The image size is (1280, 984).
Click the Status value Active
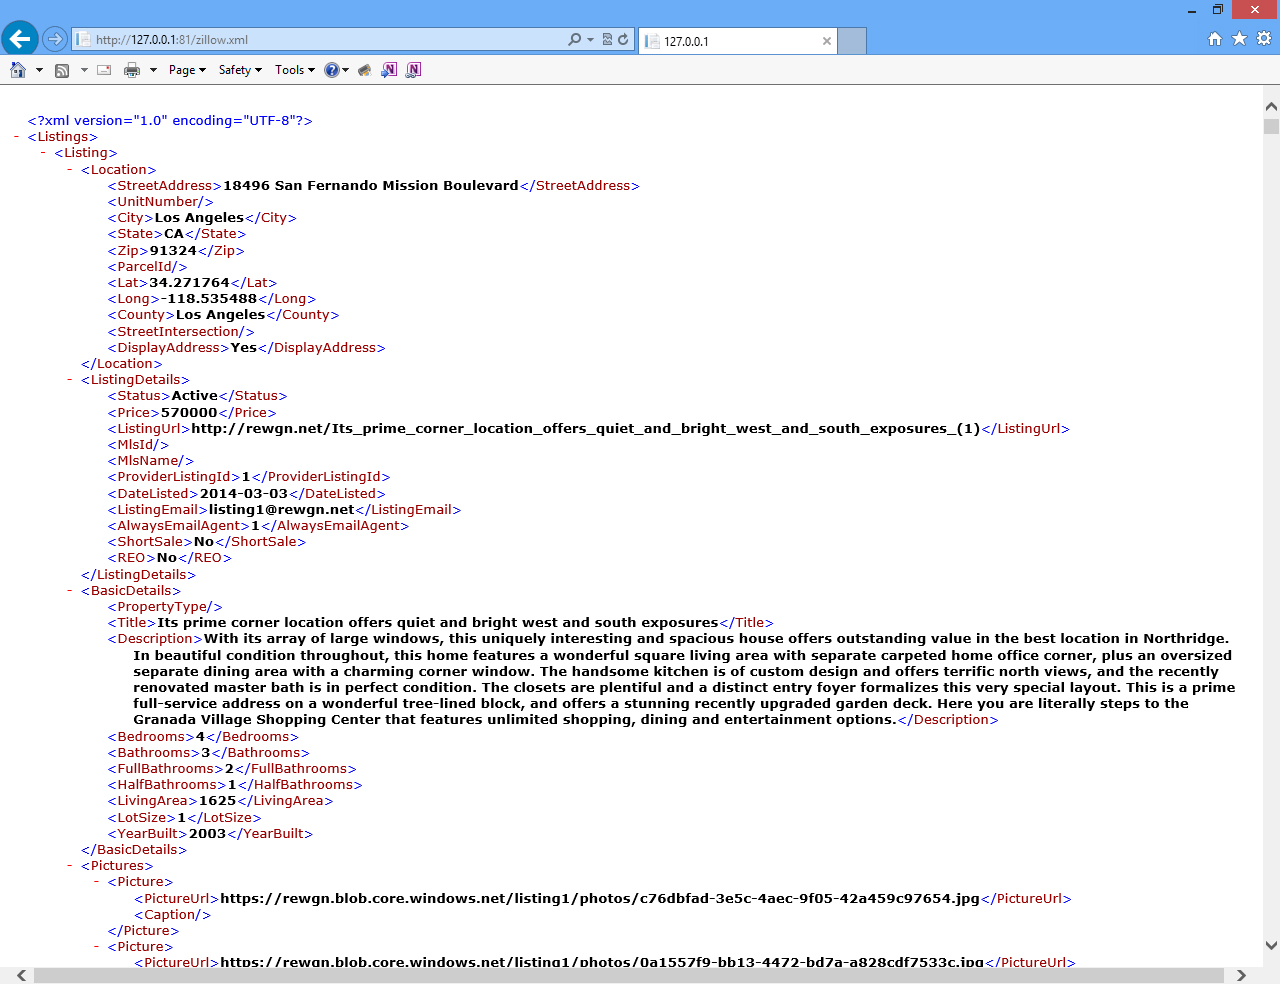pyautogui.click(x=195, y=396)
